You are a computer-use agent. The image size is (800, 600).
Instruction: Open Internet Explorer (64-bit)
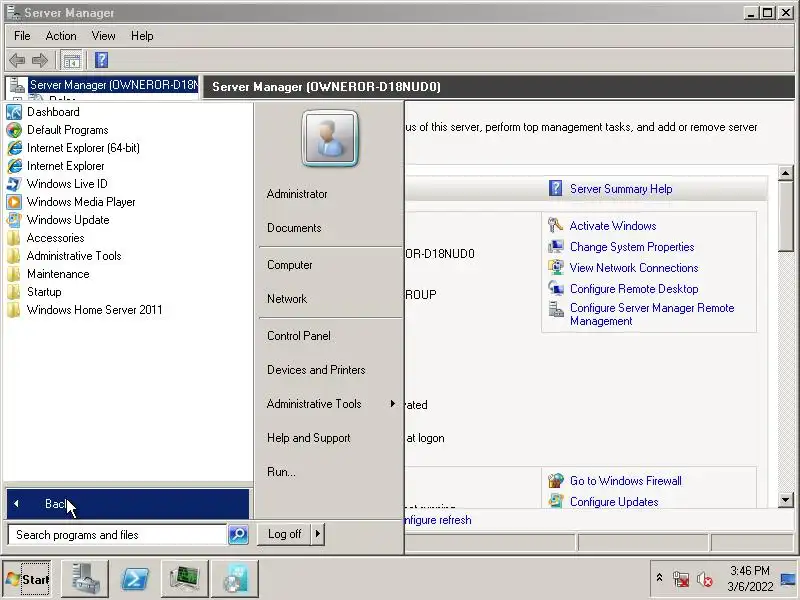pyautogui.click(x=83, y=148)
